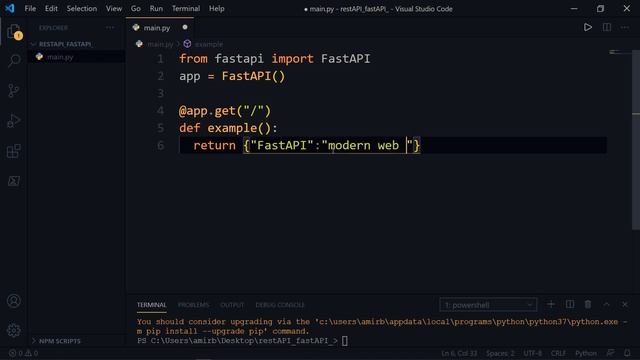Viewport: 640px width, 360px height.
Task: Open errors and warnings status indicator
Action: tap(23, 353)
